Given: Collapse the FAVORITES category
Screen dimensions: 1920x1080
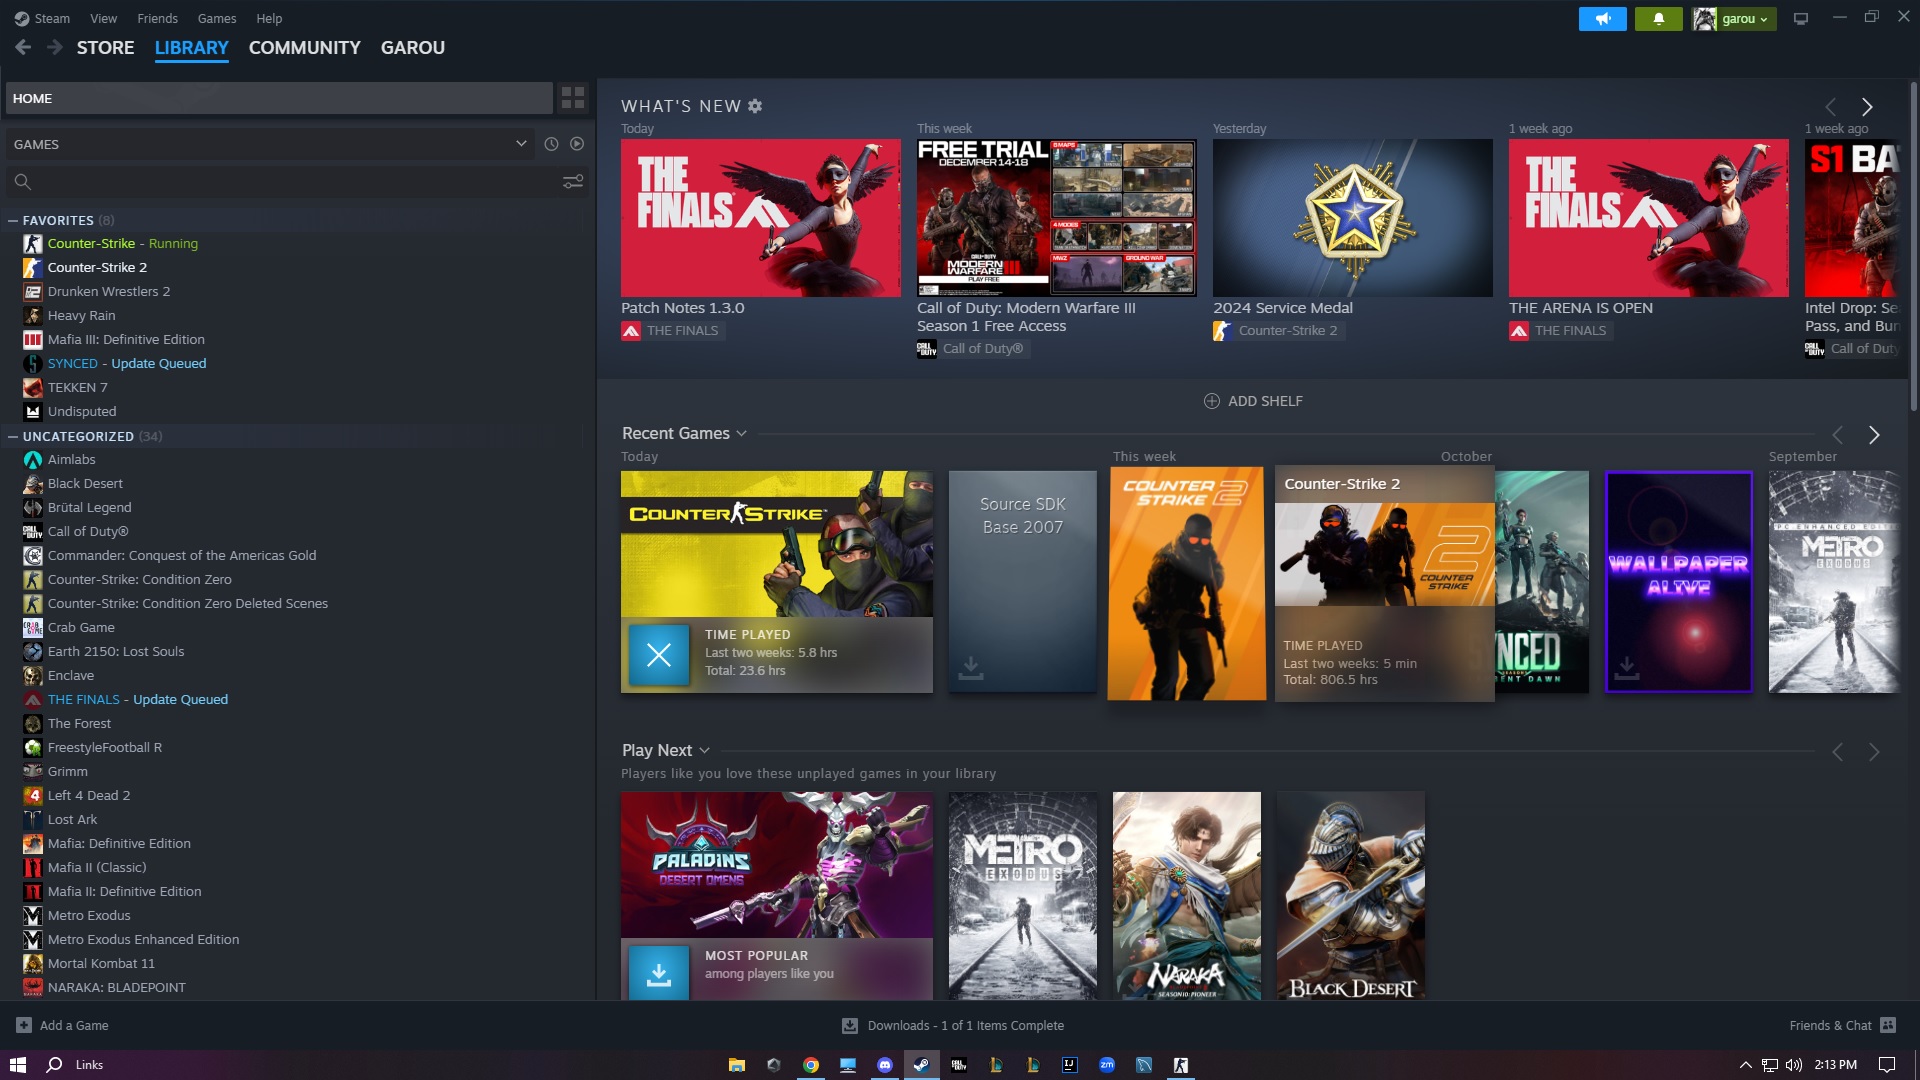Looking at the screenshot, I should pos(13,221).
